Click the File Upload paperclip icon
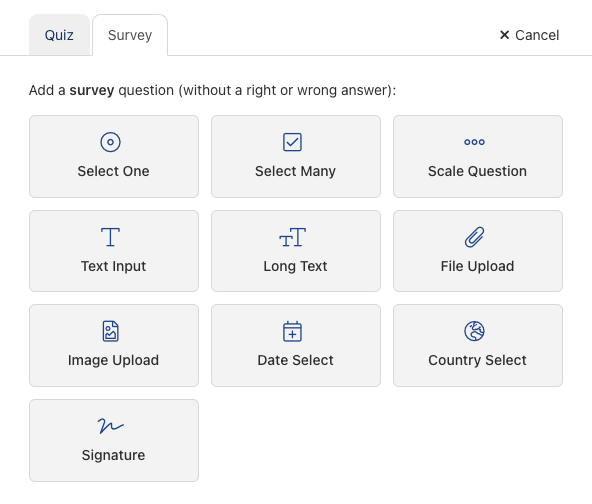 point(474,237)
